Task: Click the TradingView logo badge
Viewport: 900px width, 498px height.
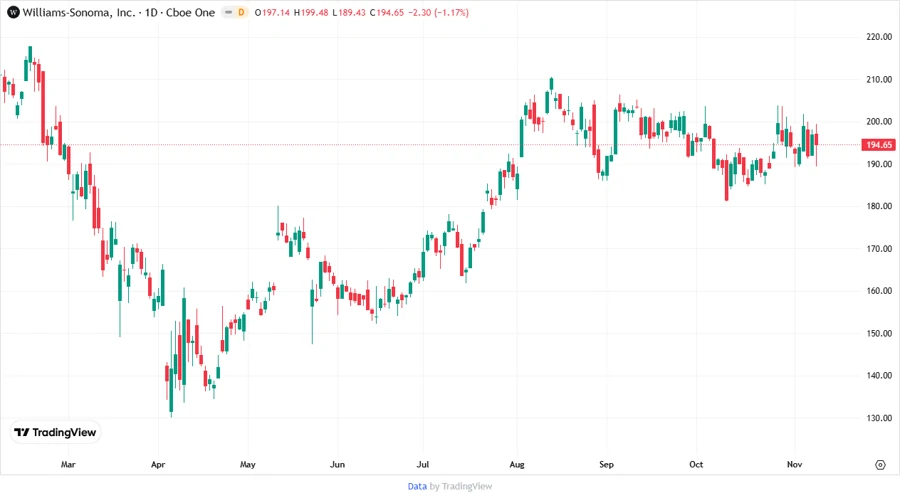Action: [55, 433]
